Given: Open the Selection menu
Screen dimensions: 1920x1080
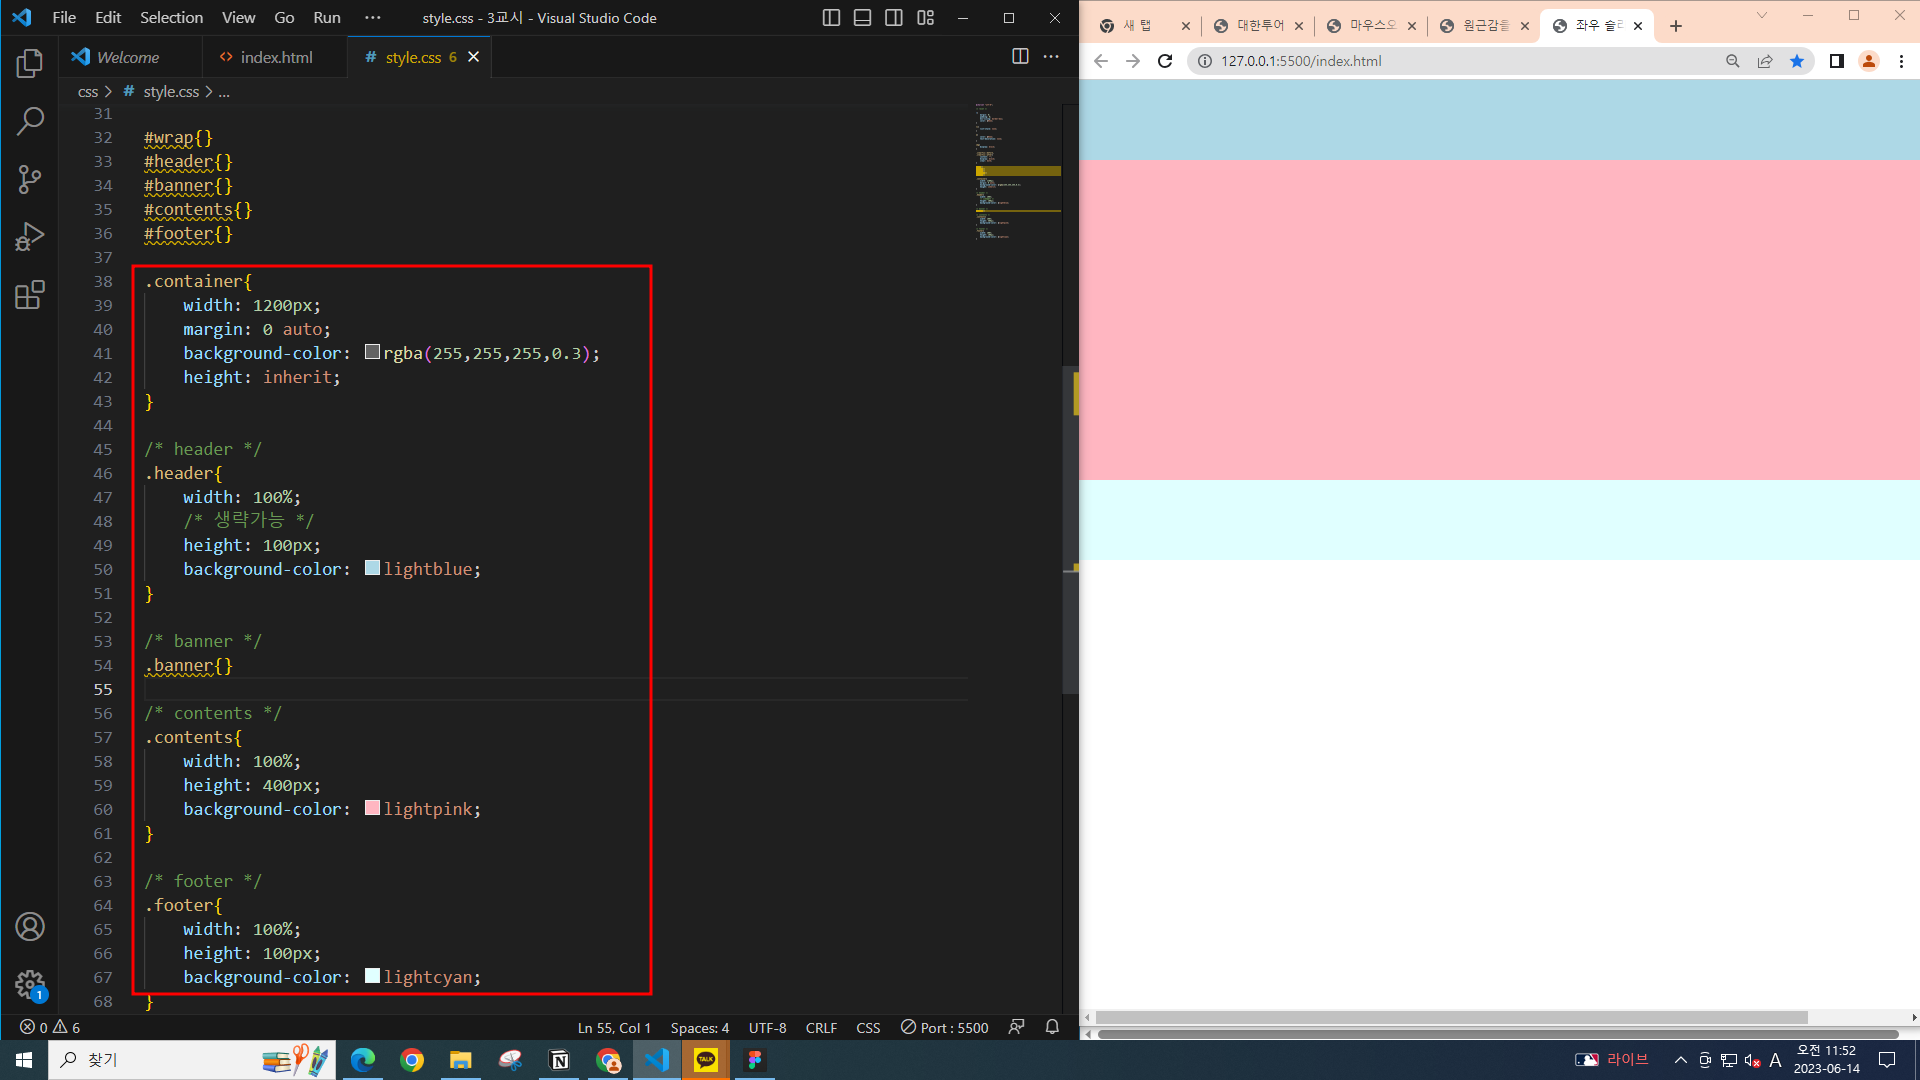Looking at the screenshot, I should click(171, 18).
